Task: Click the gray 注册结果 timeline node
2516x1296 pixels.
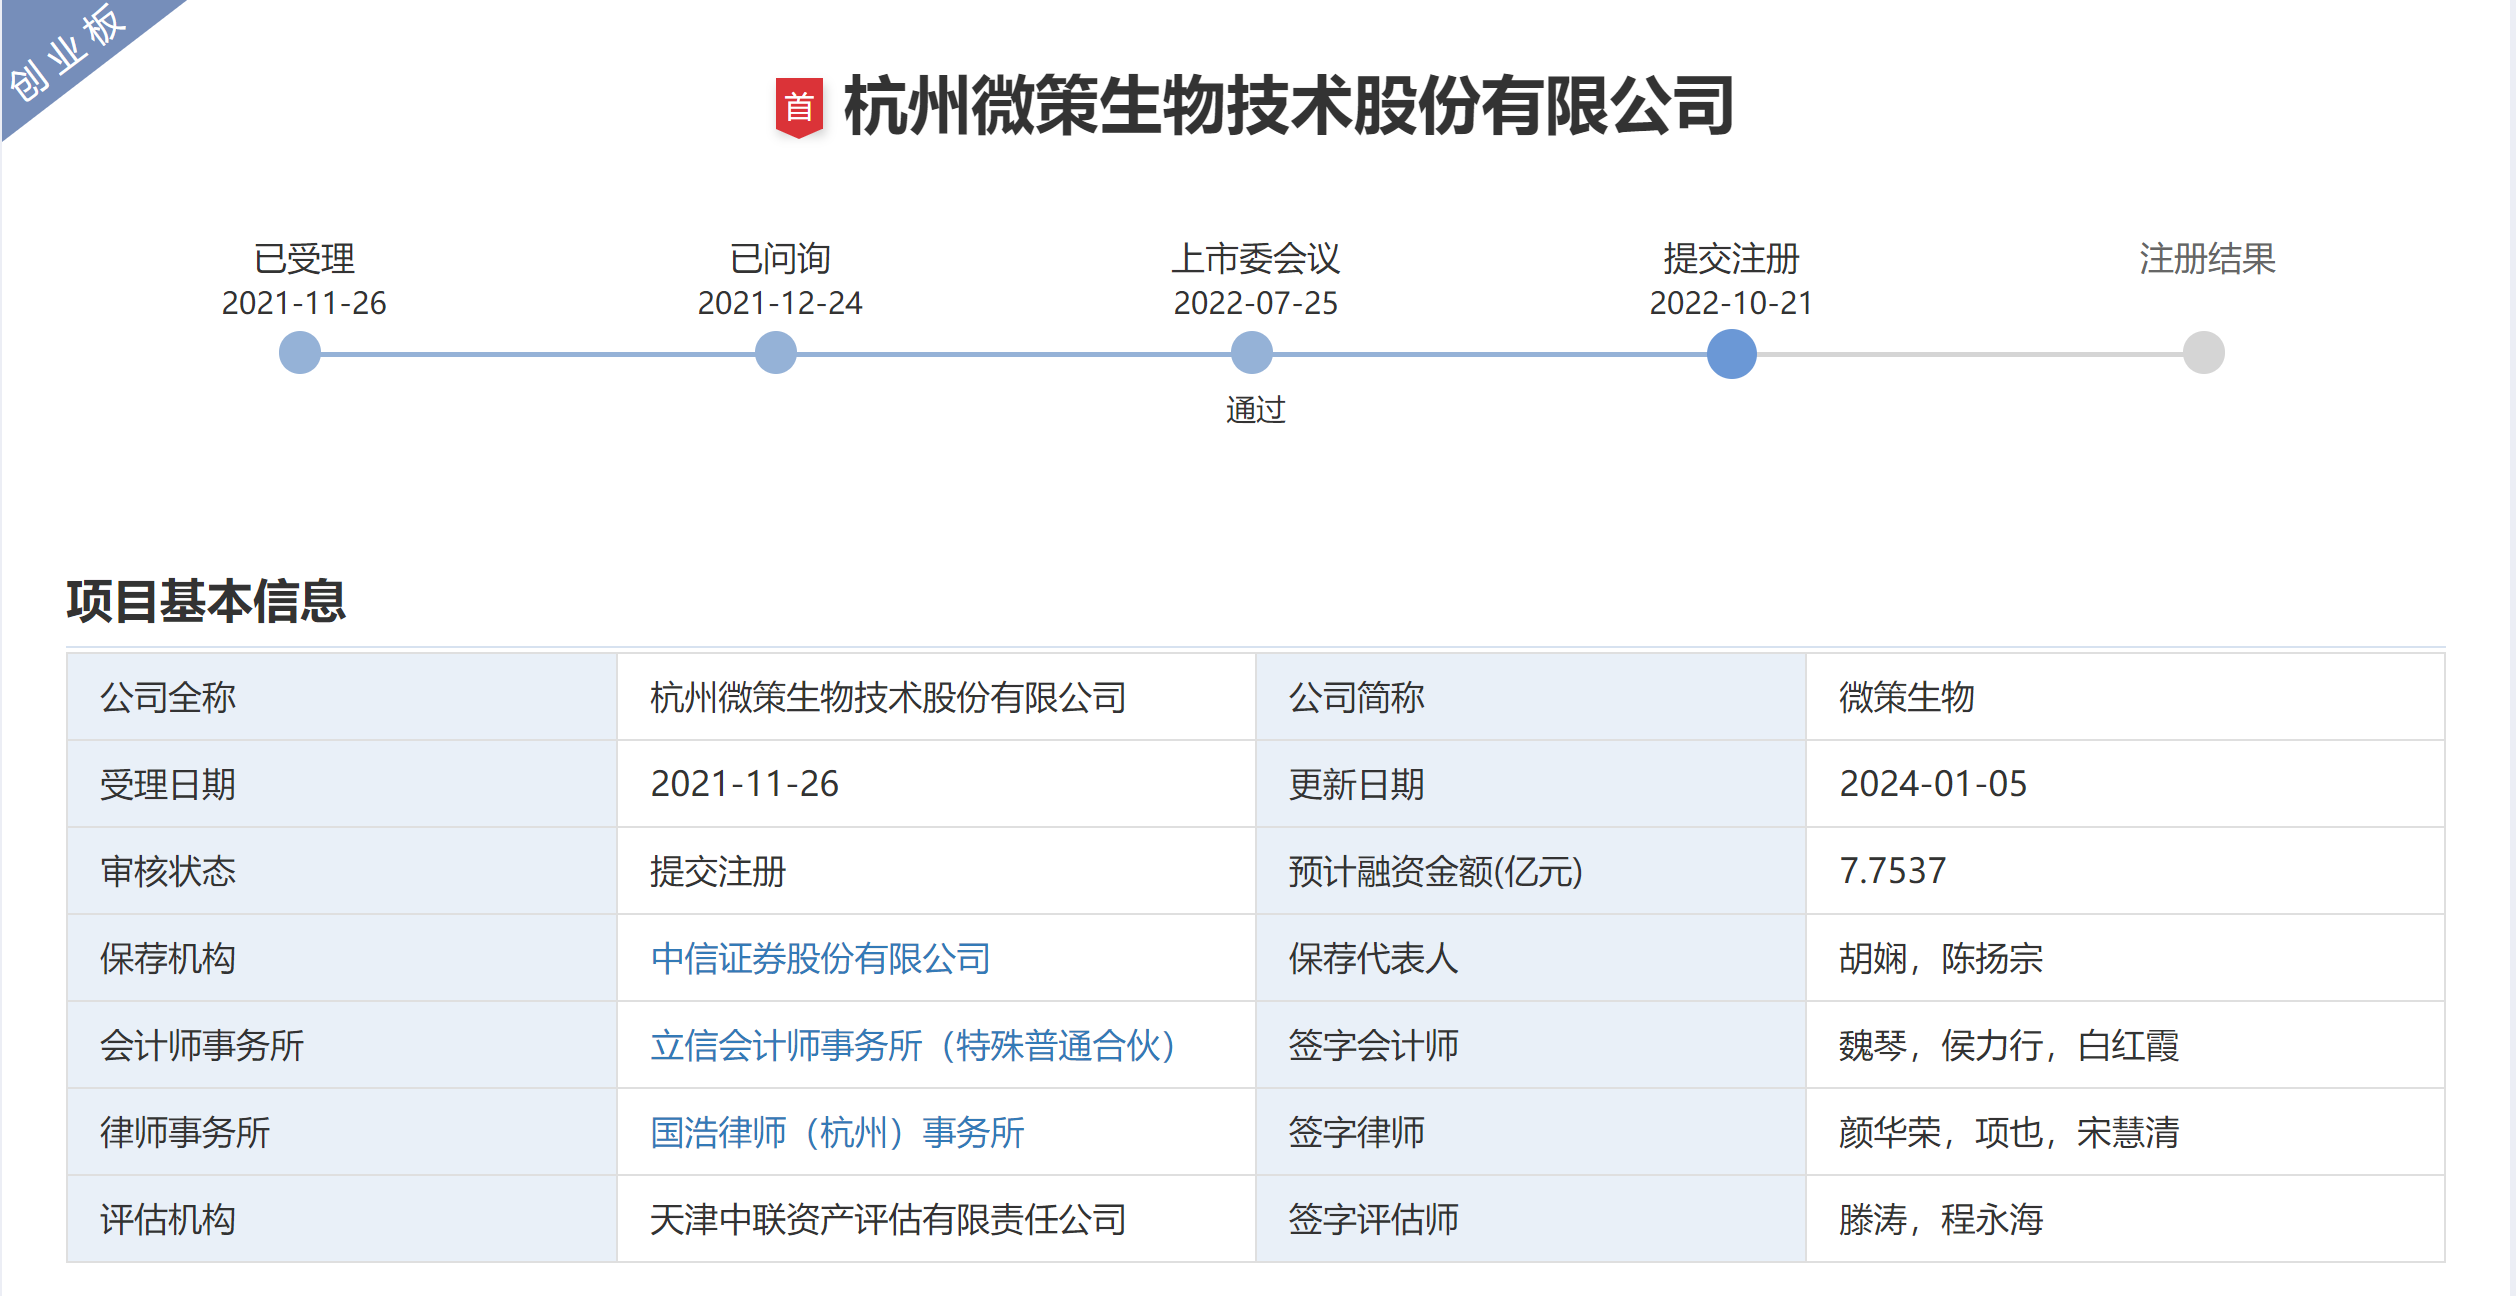Action: [2204, 353]
